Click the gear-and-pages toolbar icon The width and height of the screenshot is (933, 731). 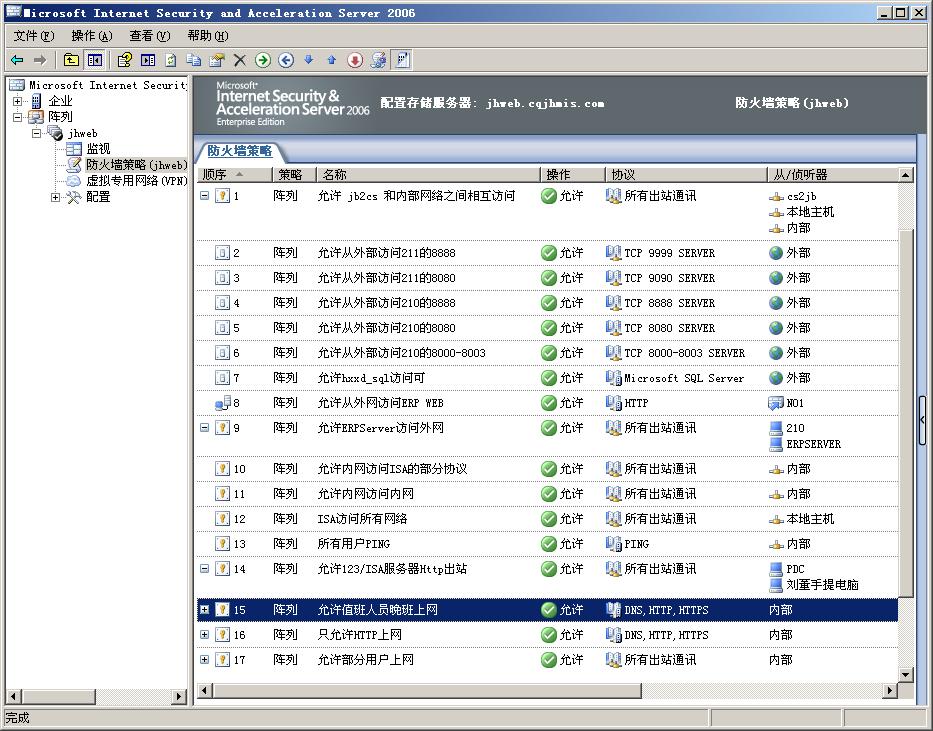point(378,60)
